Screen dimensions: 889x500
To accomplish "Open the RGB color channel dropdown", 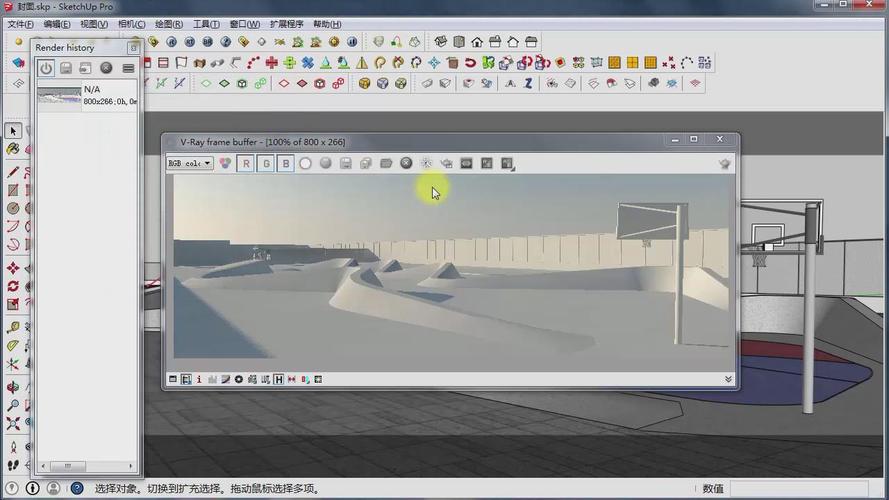I will click(x=189, y=163).
